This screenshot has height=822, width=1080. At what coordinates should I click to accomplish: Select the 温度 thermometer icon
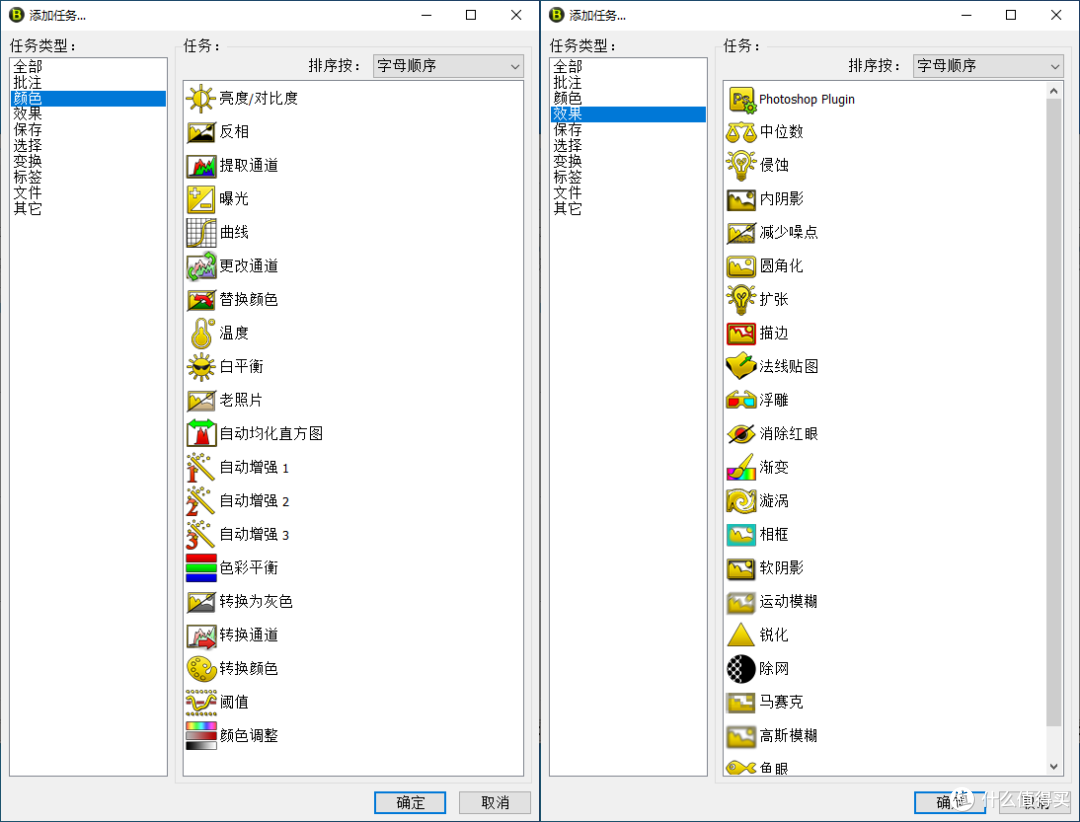pos(200,333)
